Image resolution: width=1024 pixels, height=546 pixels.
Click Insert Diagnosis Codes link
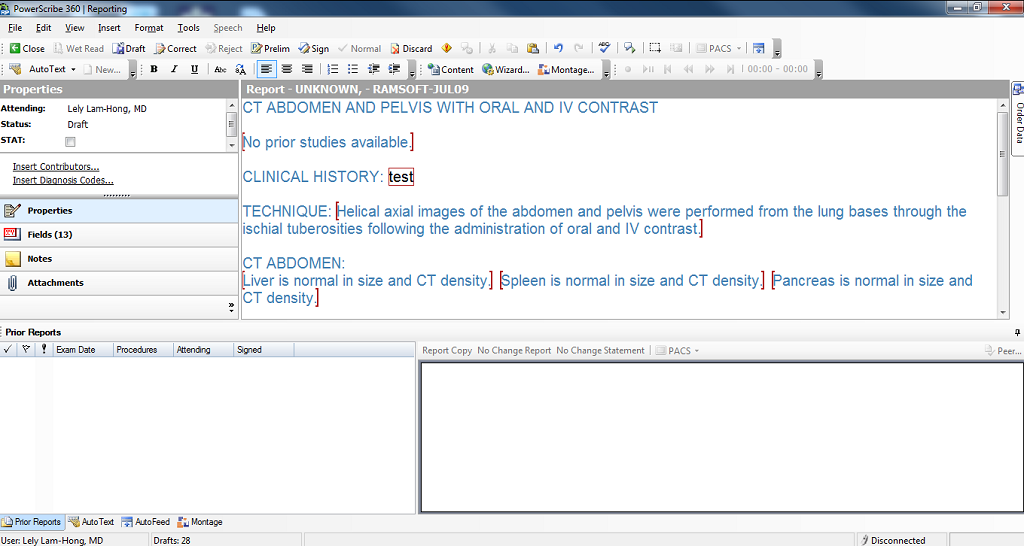[x=63, y=181]
